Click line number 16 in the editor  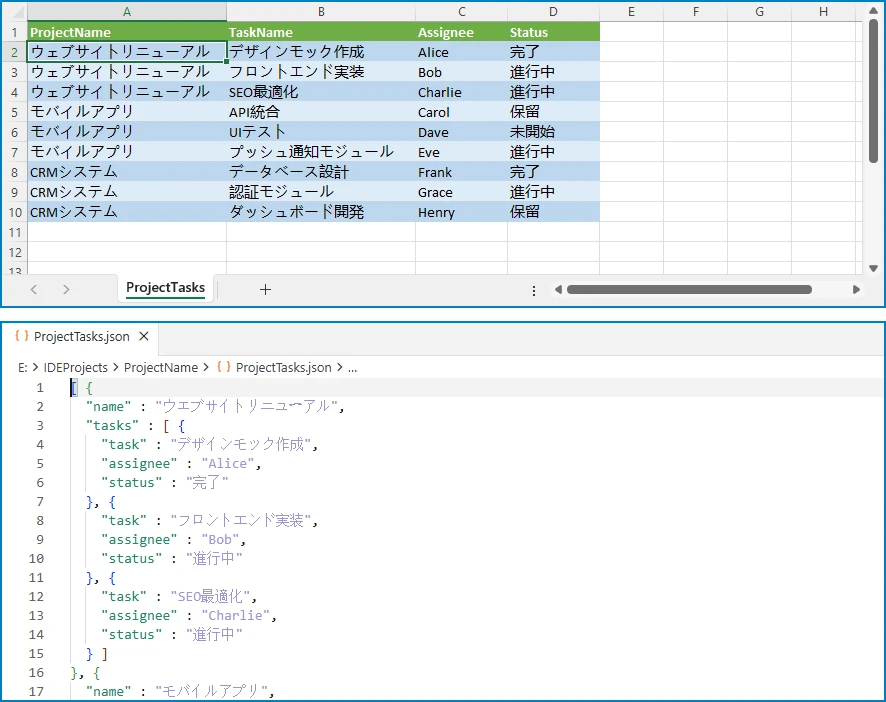[x=36, y=672]
